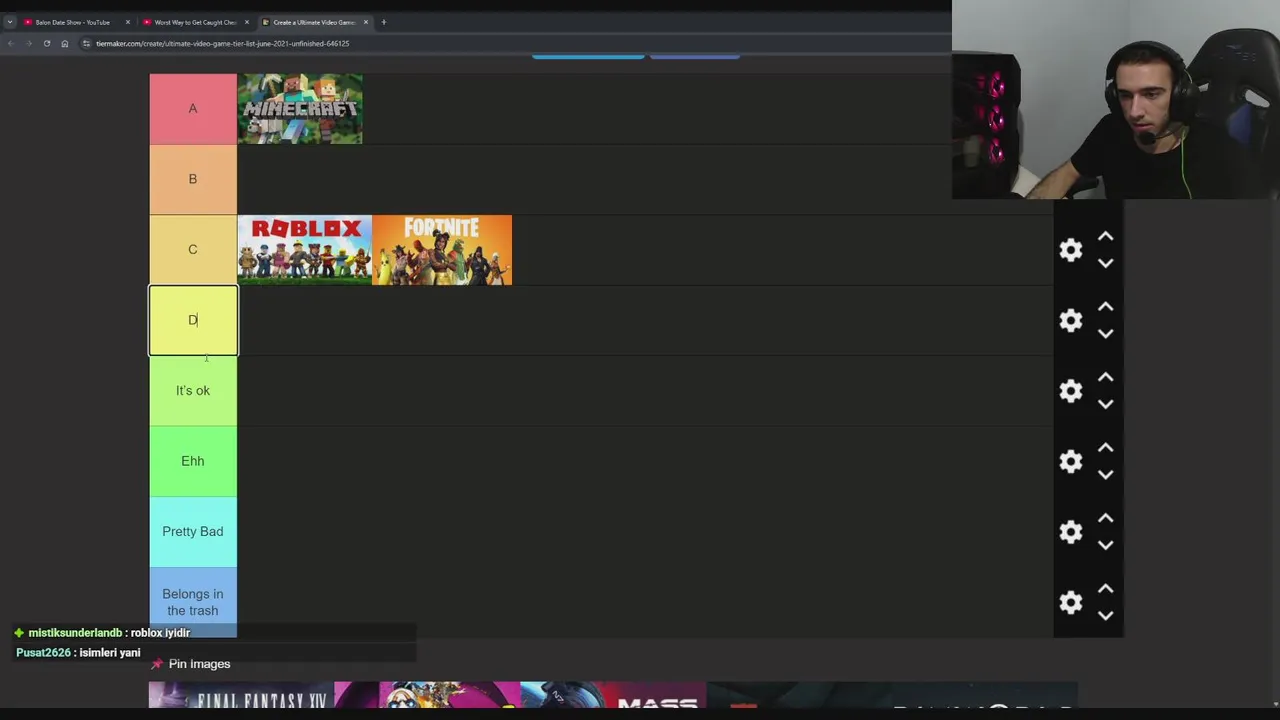Move It's ok row down
Image resolution: width=1280 pixels, height=720 pixels.
click(x=1105, y=404)
